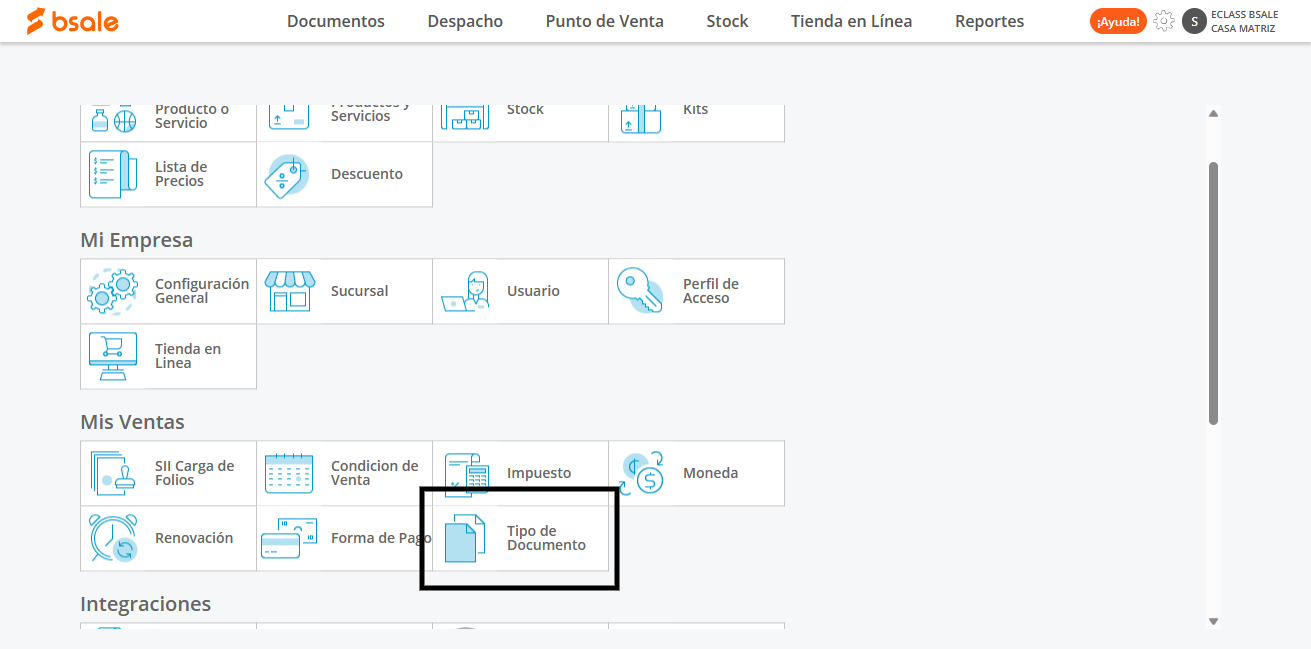Click the Tienda en Linea tile label

(x=188, y=356)
